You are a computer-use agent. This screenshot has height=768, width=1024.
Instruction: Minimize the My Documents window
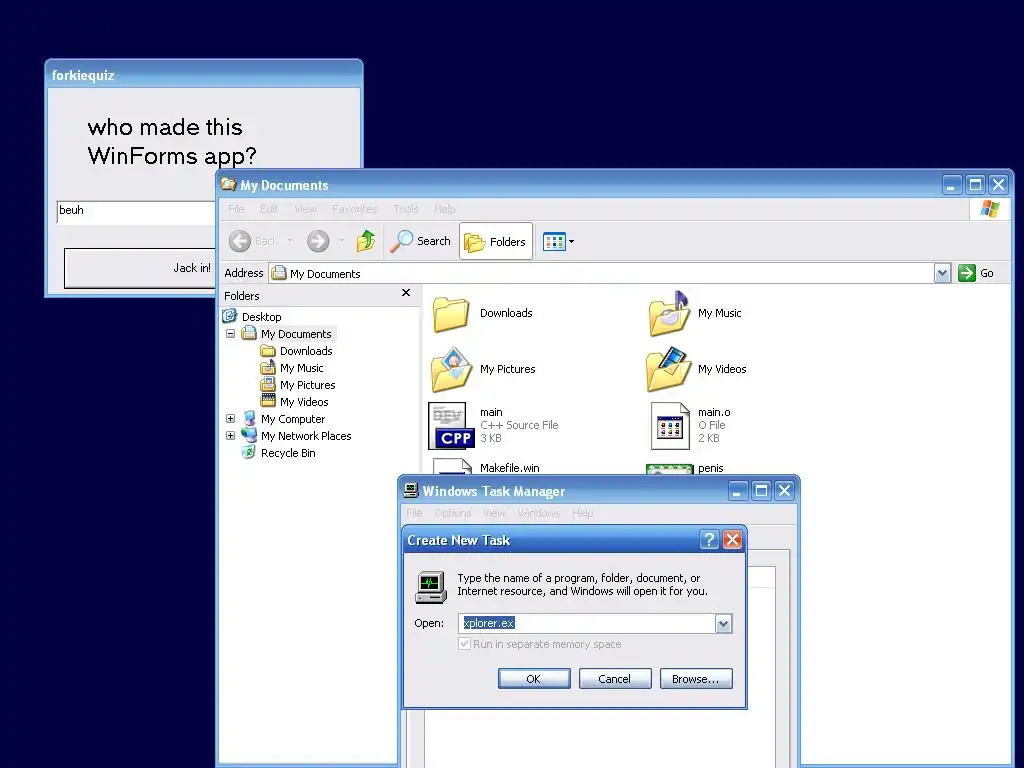pos(952,185)
